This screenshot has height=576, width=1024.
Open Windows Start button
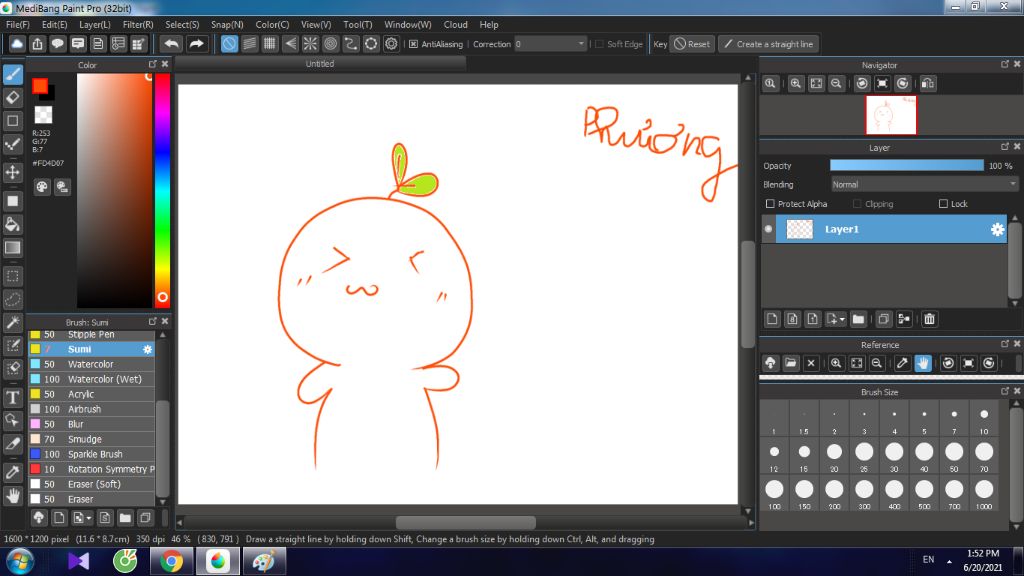point(20,562)
